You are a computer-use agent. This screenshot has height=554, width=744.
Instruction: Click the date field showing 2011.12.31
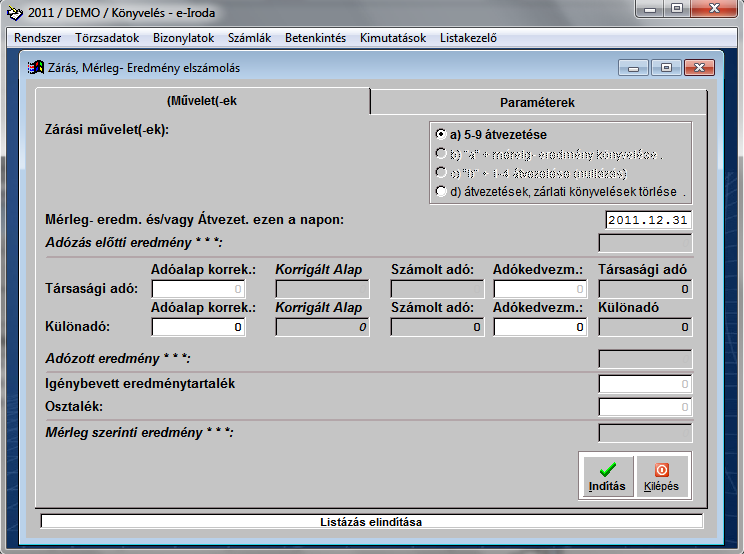[x=649, y=220]
